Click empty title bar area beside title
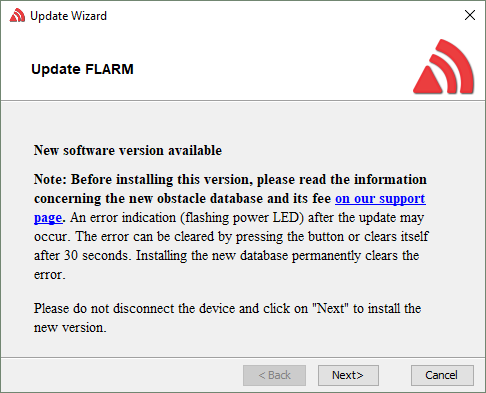 [x=283, y=15]
